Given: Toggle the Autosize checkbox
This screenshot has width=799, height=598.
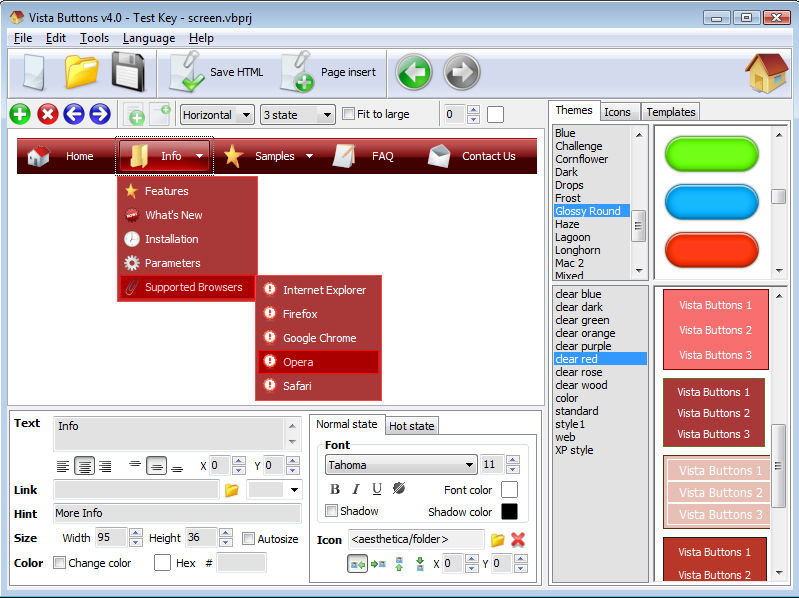Looking at the screenshot, I should point(249,538).
